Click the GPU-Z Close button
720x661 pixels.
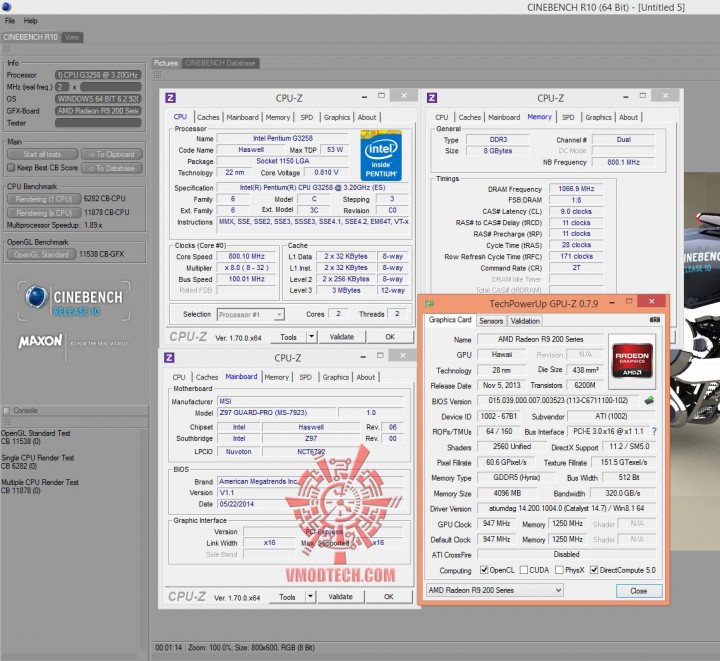pos(639,590)
